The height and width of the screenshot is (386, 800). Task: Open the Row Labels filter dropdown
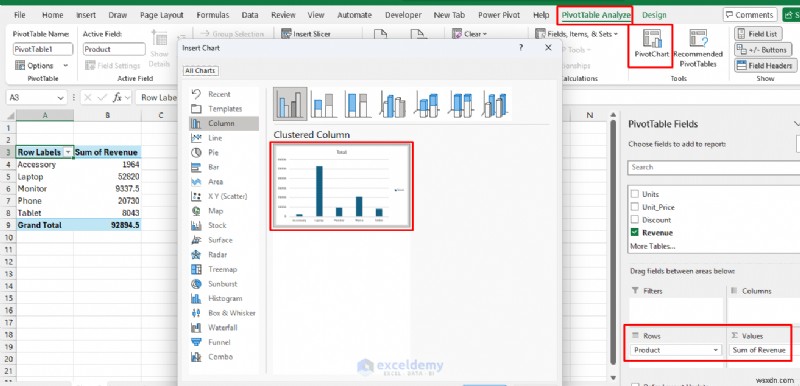[68, 152]
